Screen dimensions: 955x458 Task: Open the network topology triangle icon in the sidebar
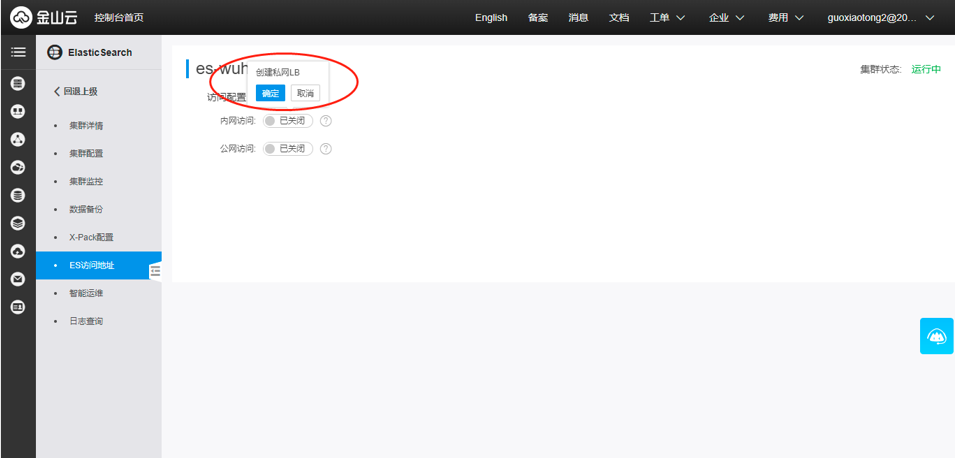click(x=18, y=139)
